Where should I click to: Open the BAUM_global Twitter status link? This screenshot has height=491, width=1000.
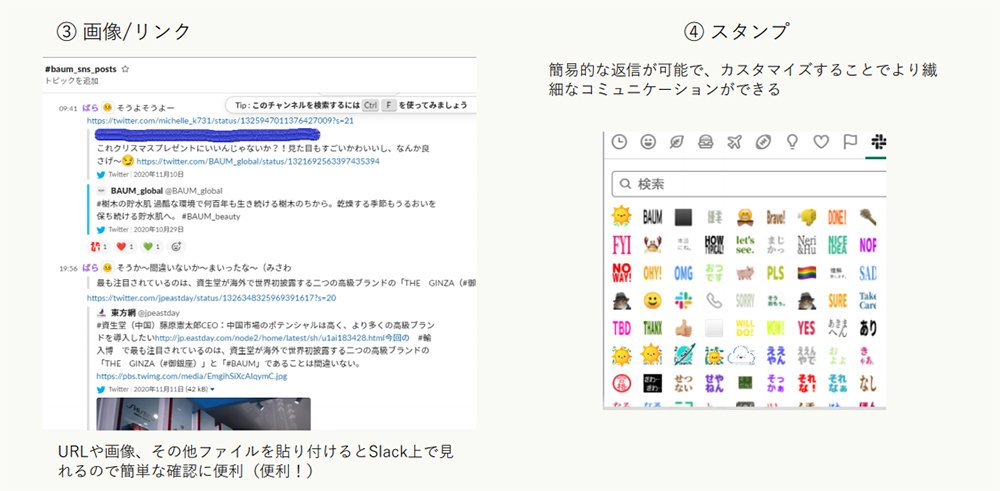[x=258, y=162]
